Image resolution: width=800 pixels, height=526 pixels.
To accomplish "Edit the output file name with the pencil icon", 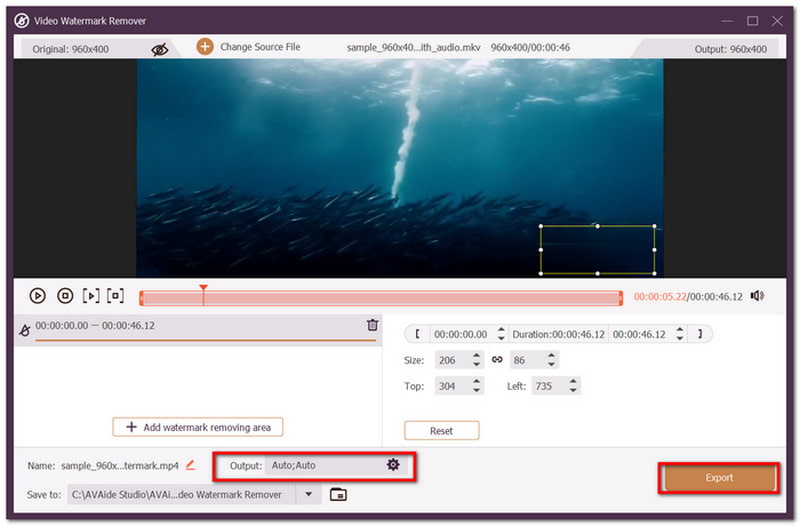I will tap(190, 465).
